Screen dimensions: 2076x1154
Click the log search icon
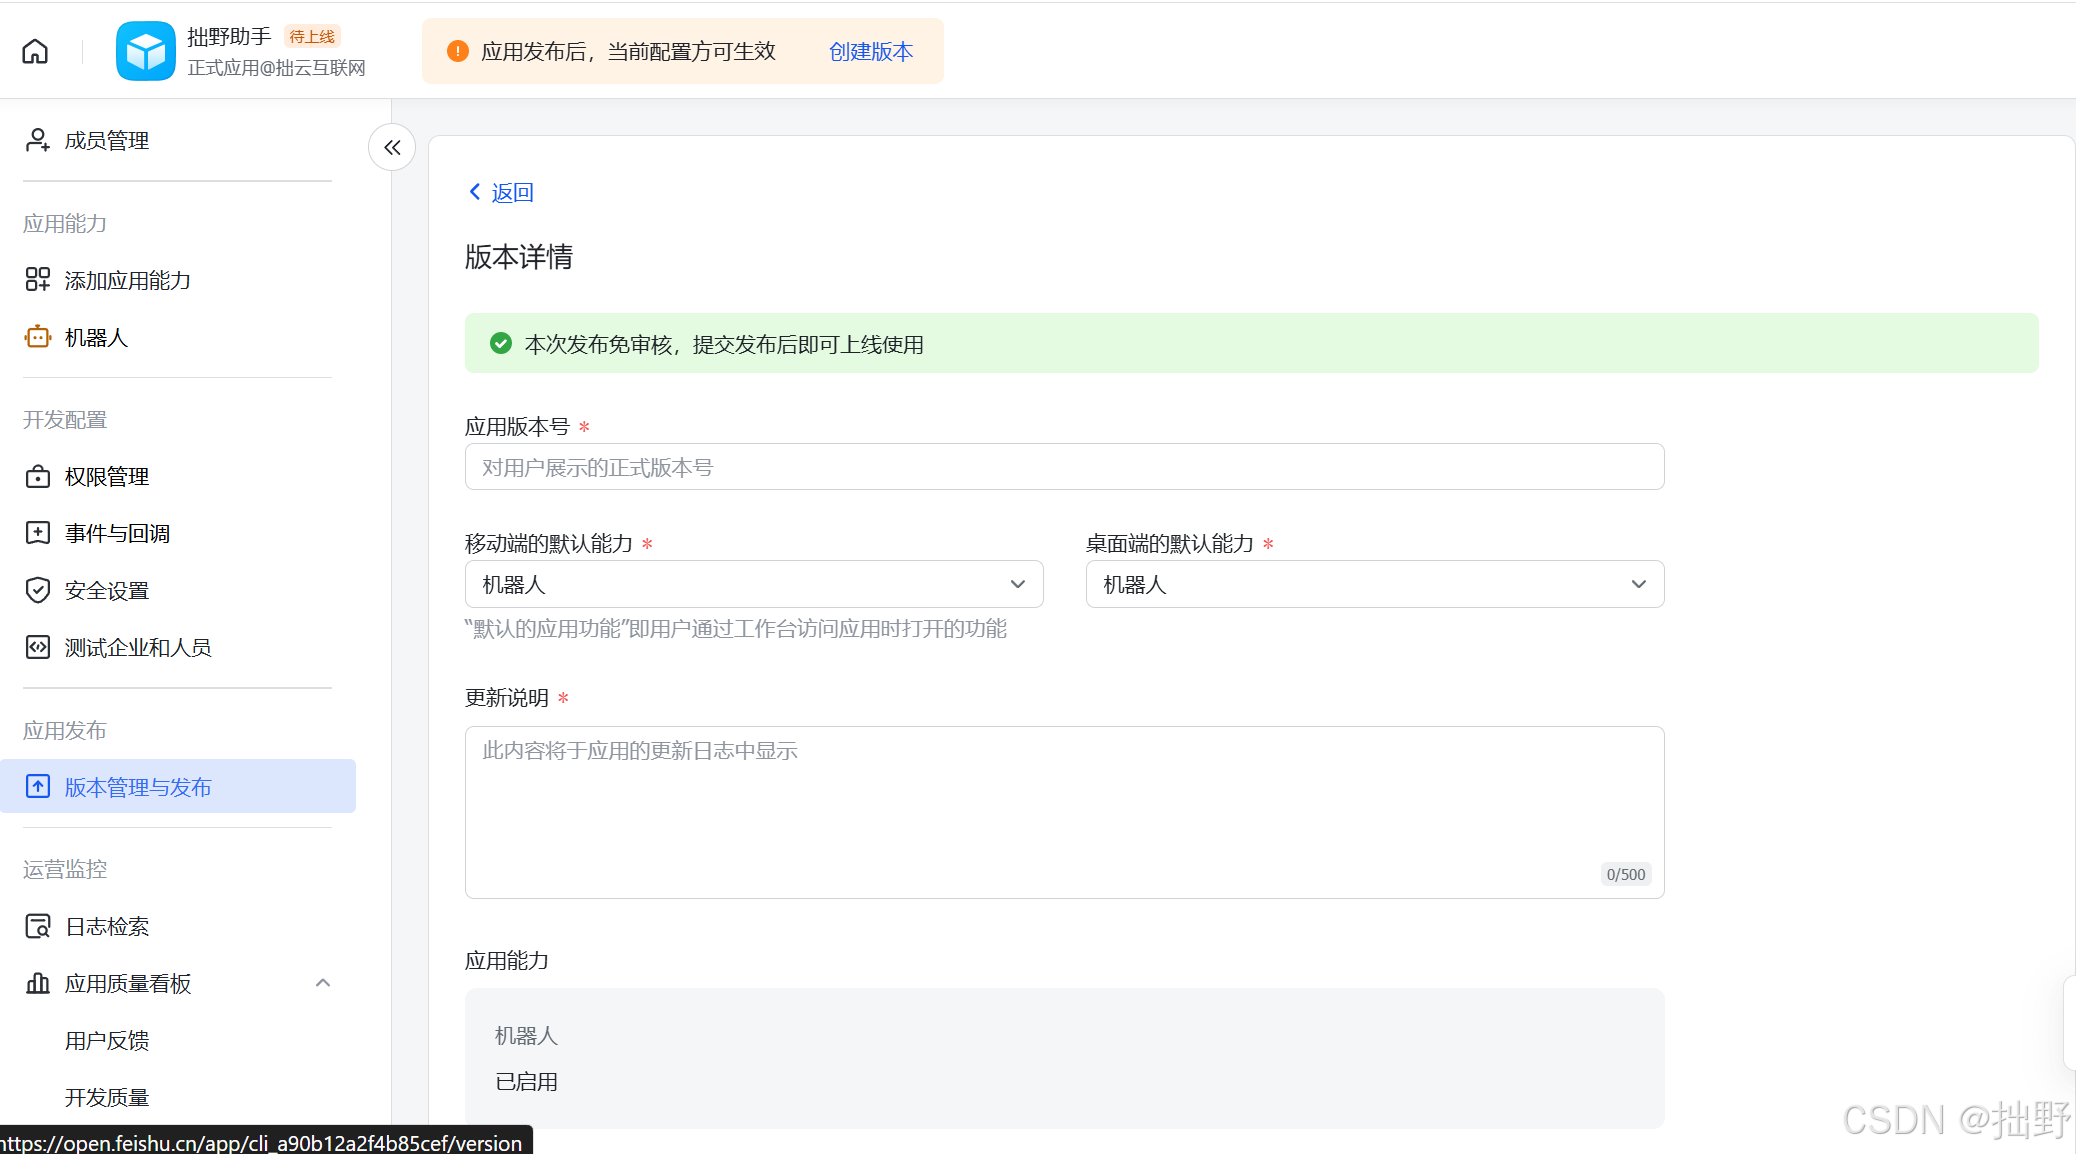click(37, 927)
